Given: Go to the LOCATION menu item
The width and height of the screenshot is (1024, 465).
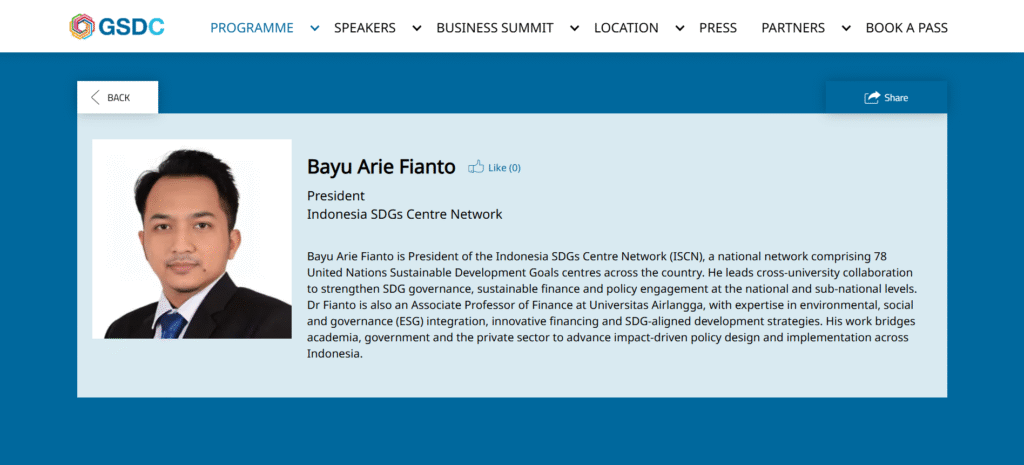Looking at the screenshot, I should [626, 28].
